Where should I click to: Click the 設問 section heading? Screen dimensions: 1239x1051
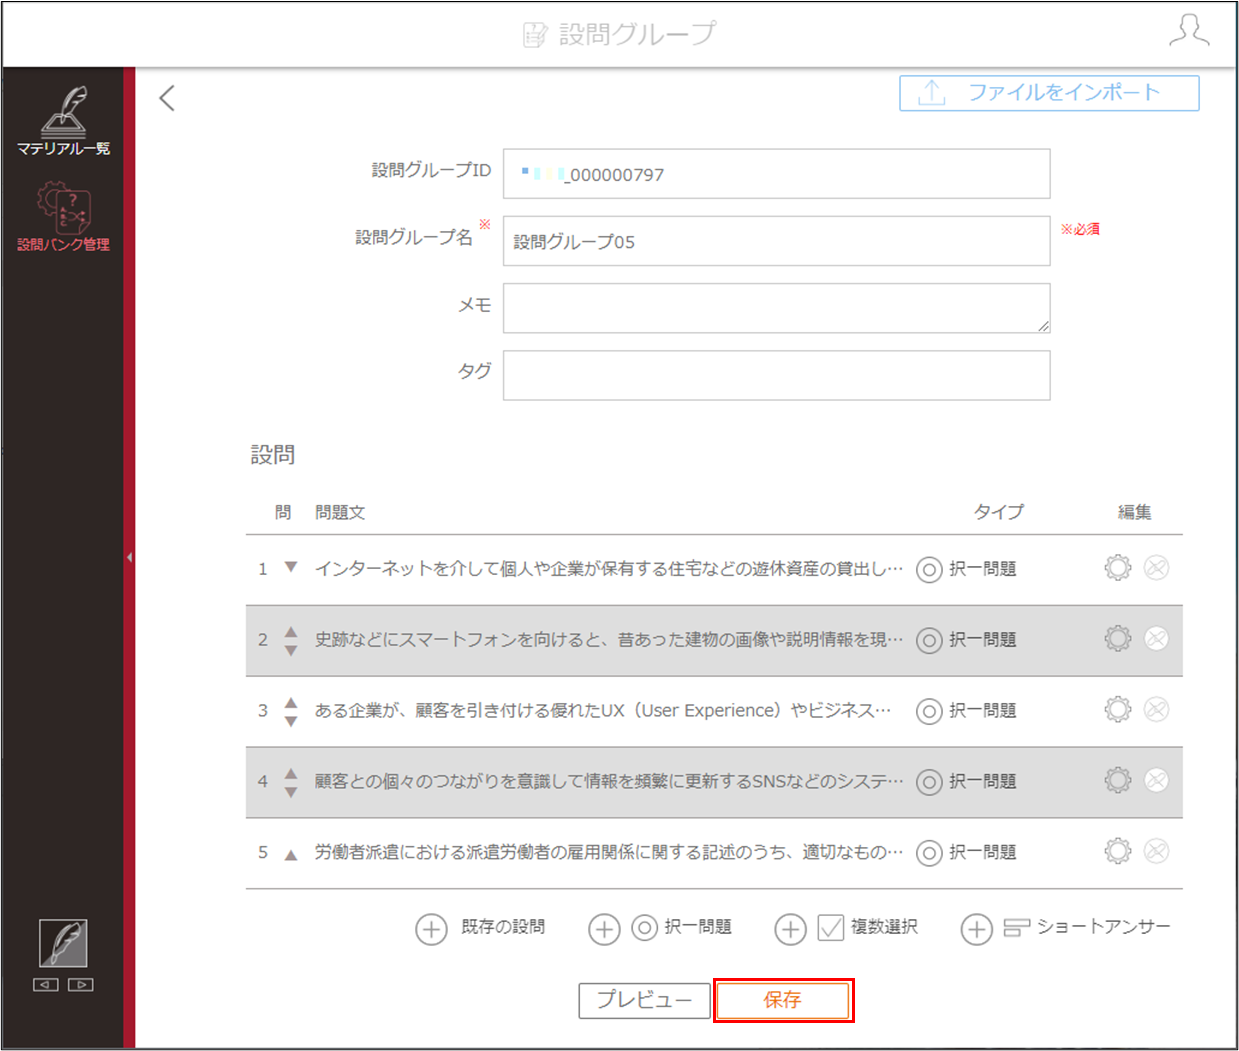(272, 455)
